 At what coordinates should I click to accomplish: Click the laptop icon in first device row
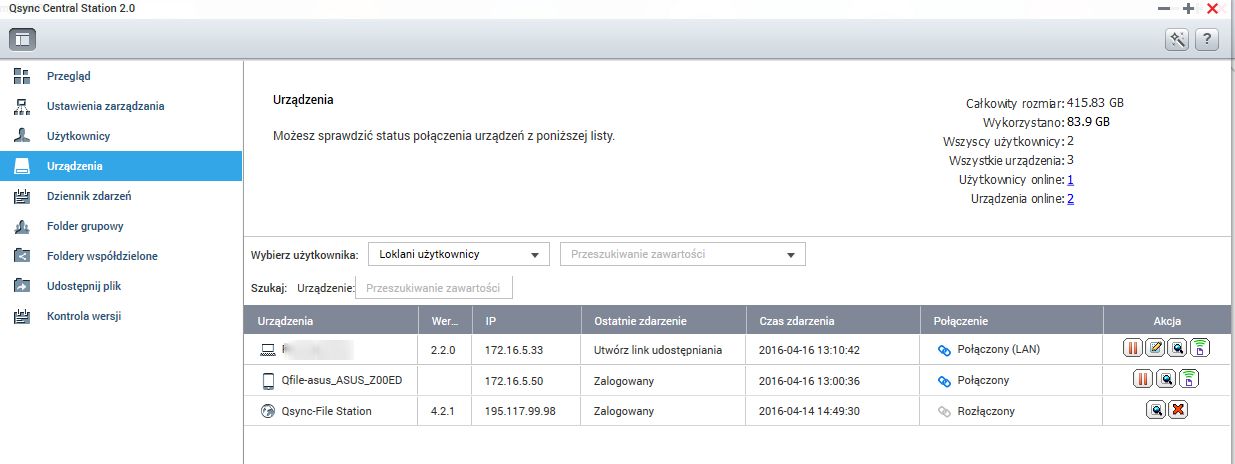point(267,350)
